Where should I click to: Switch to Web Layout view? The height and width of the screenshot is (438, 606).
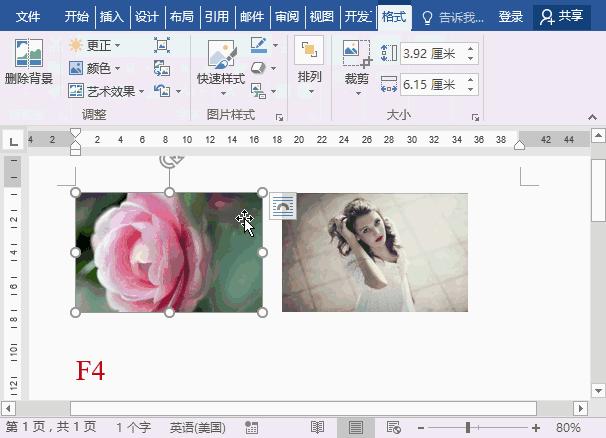[393, 428]
